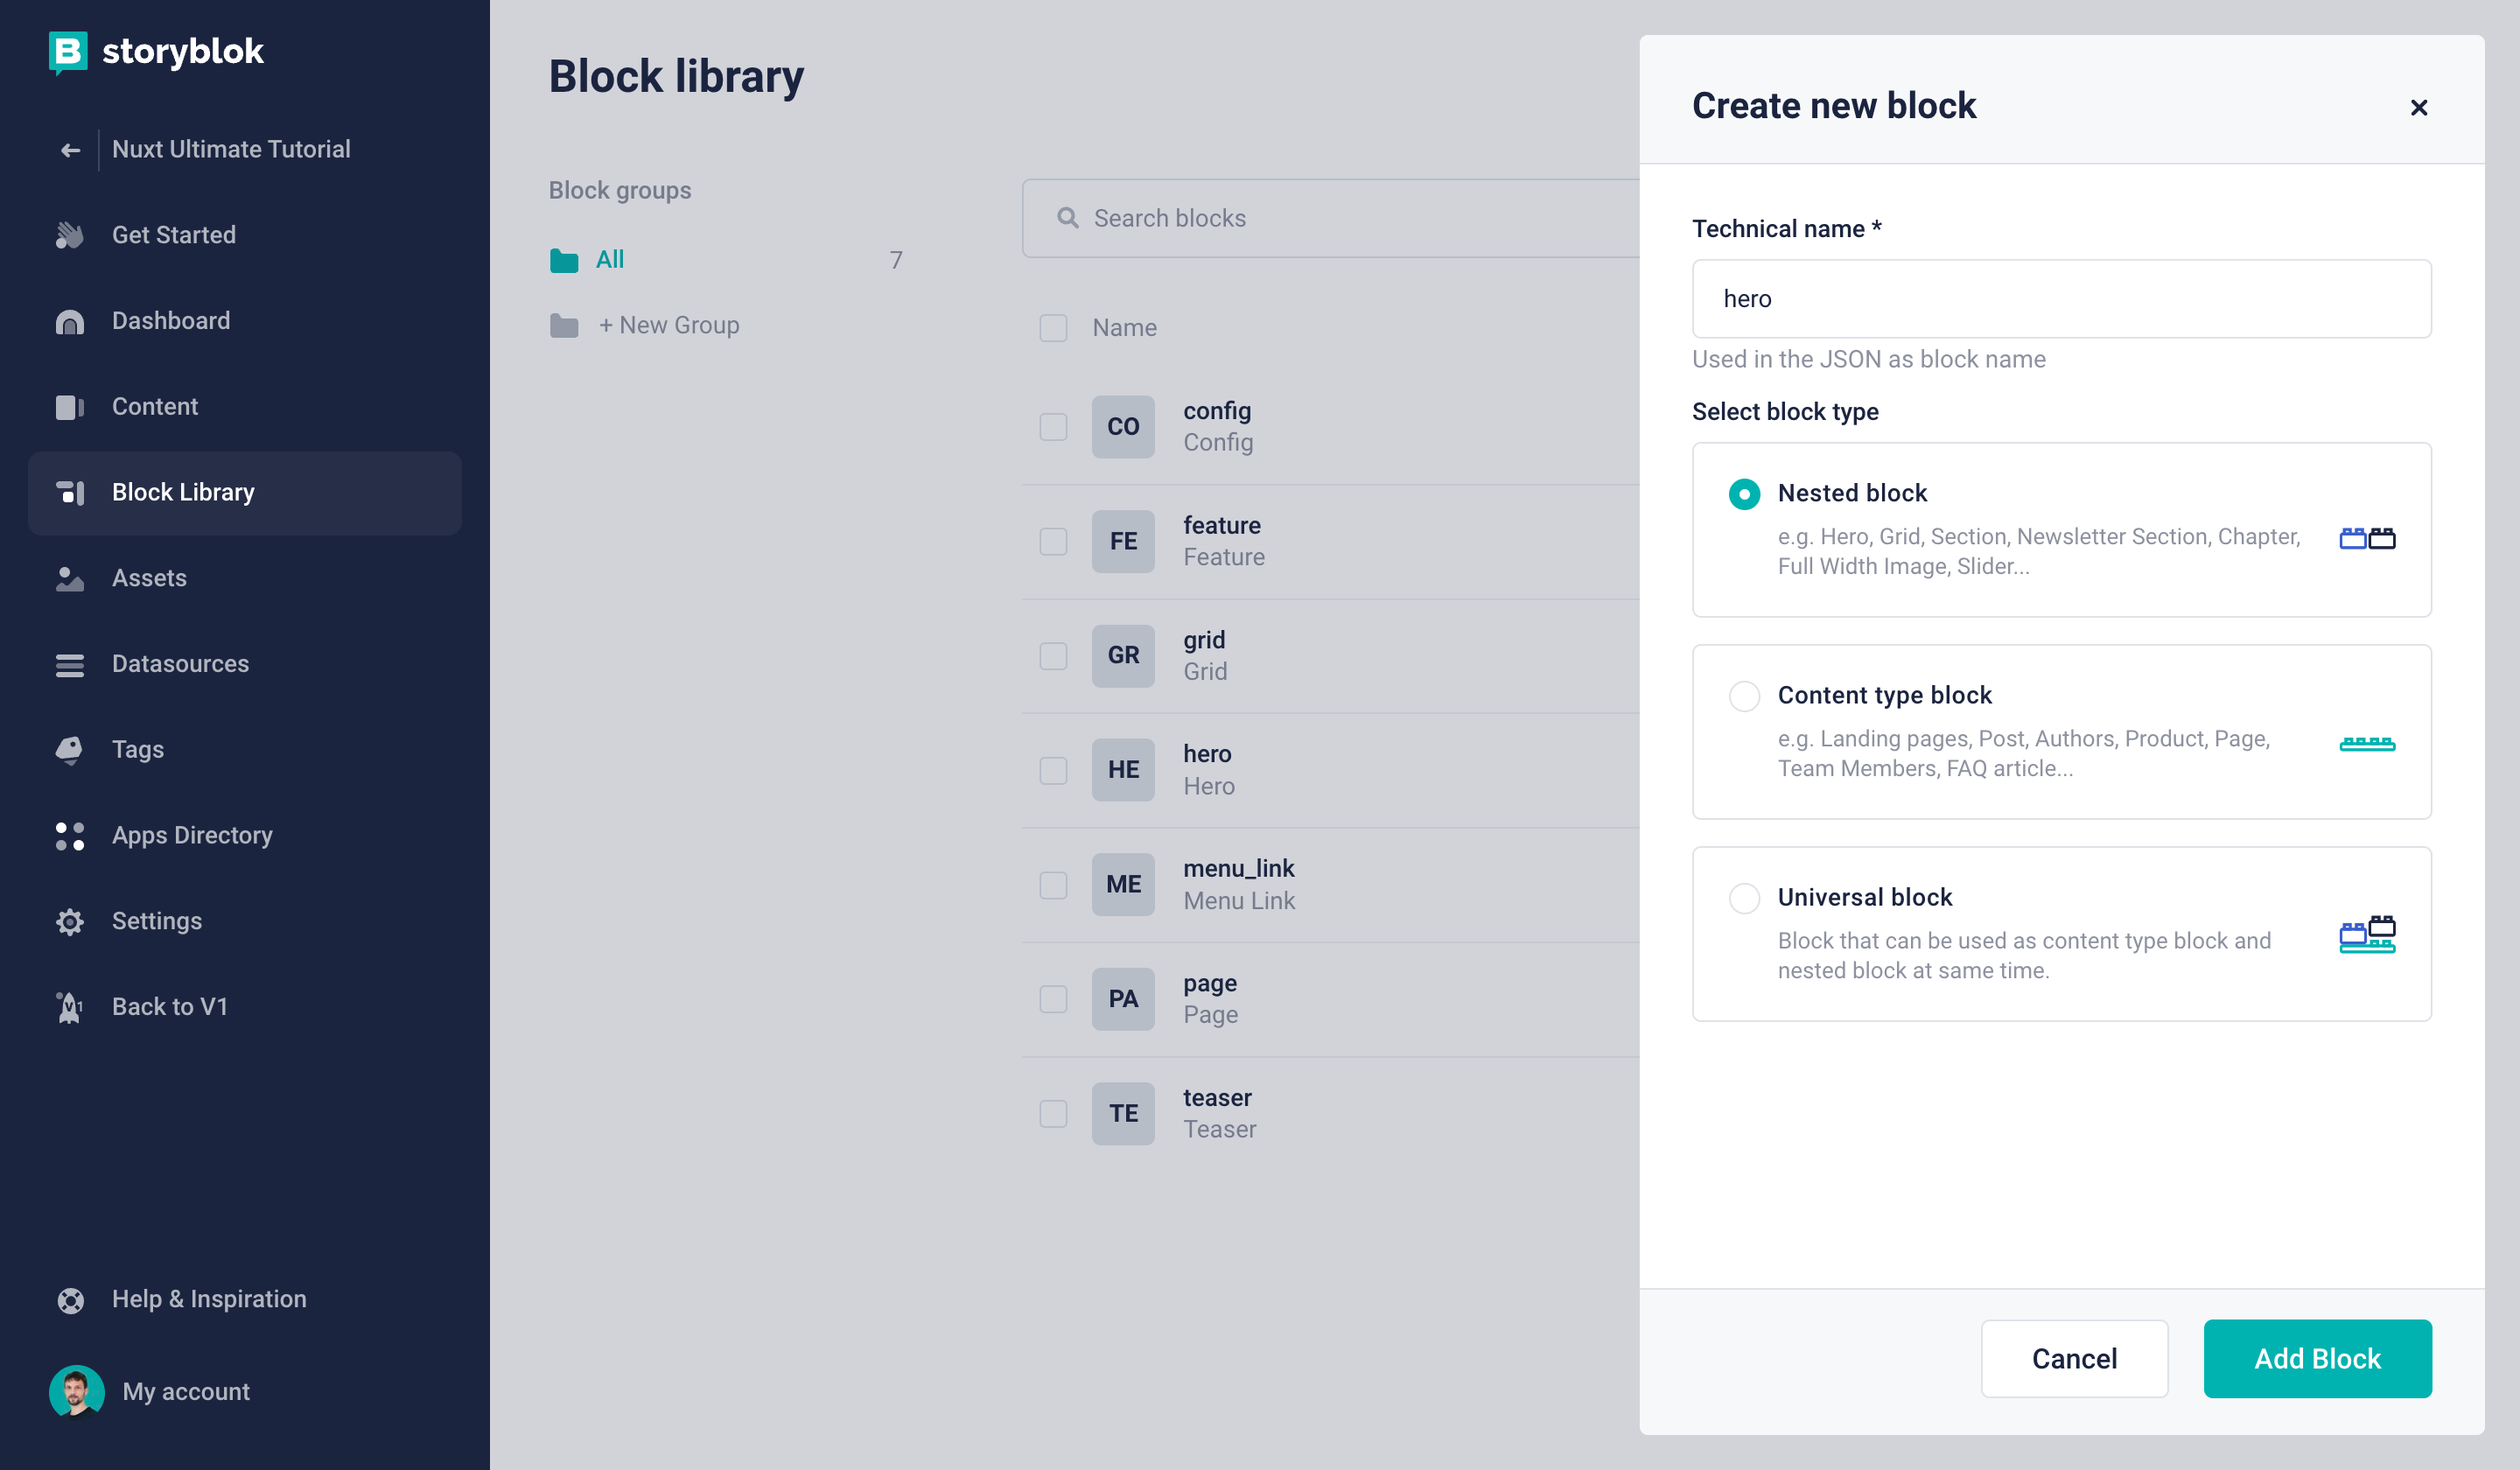Click the Add Block button
The height and width of the screenshot is (1470, 2520).
tap(2317, 1358)
